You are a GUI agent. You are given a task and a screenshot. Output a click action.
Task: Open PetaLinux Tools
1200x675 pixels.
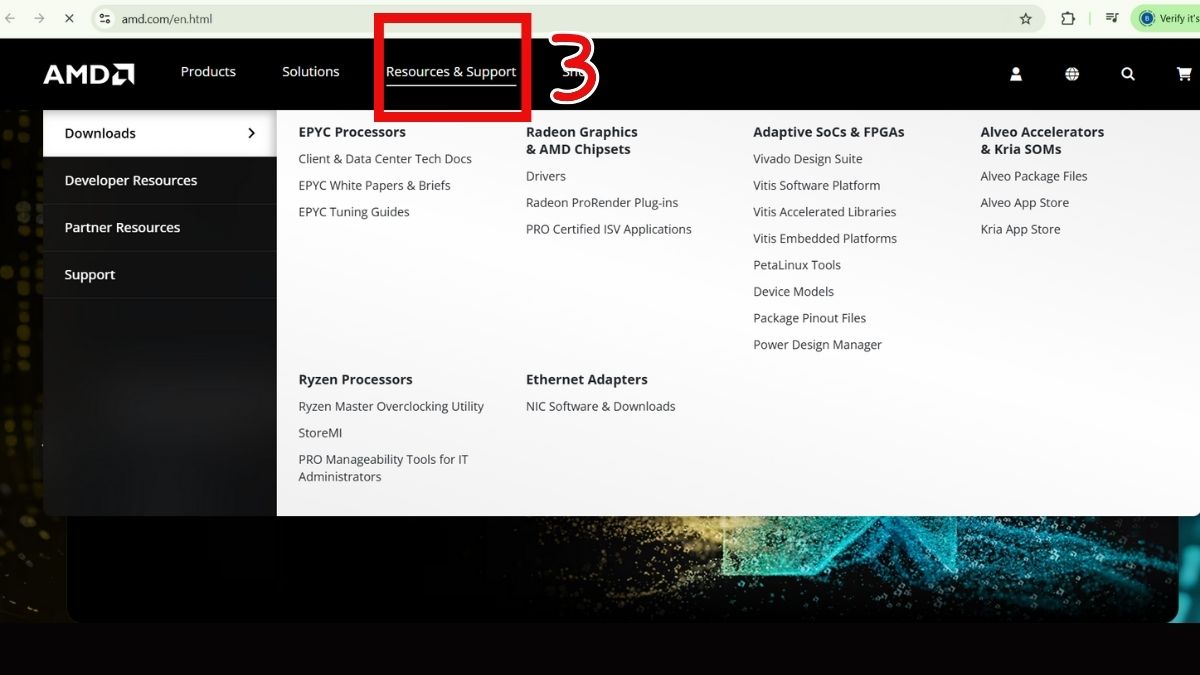click(x=797, y=265)
